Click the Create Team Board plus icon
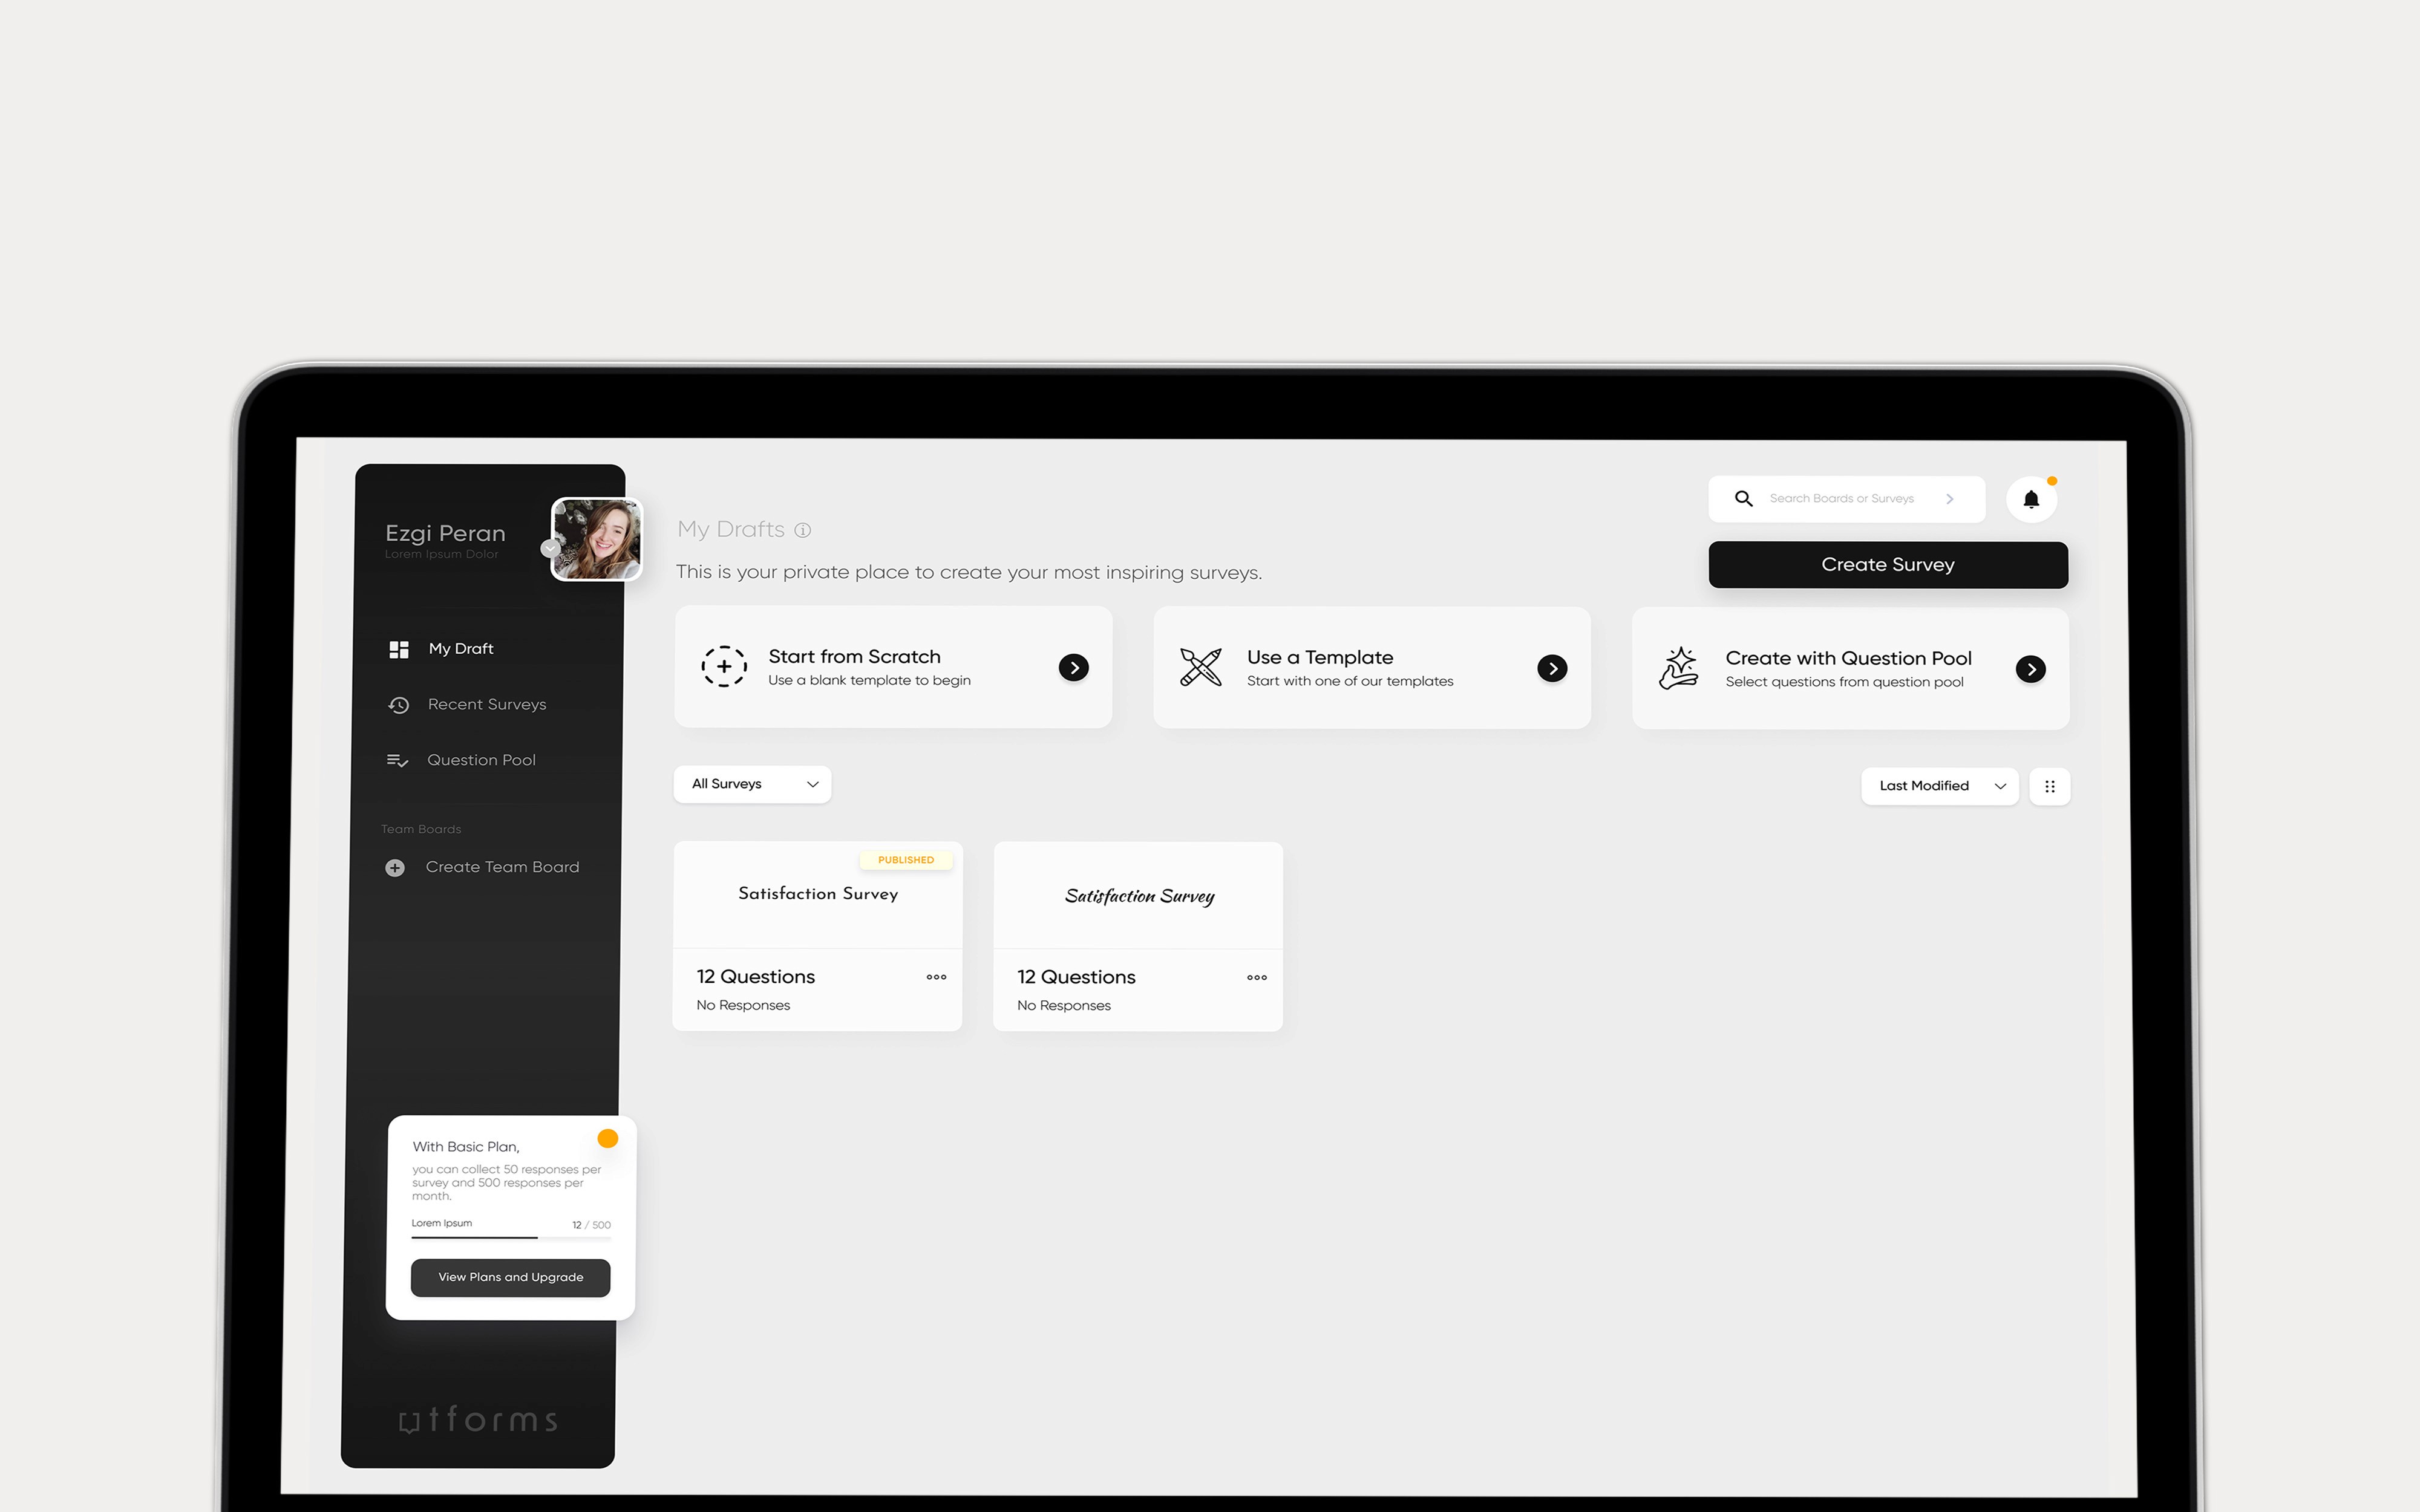This screenshot has height=1512, width=2420. pyautogui.click(x=396, y=865)
